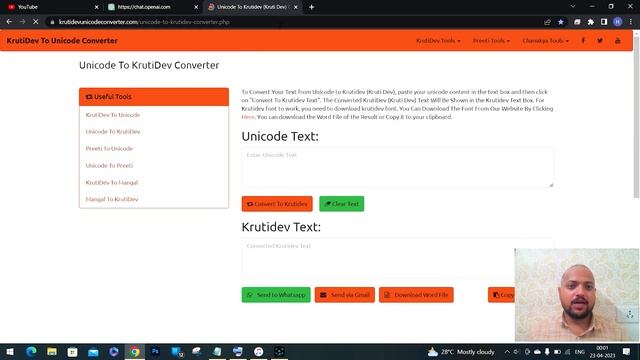The width and height of the screenshot is (640, 360).
Task: Click the Send to Whatsapp button
Action: (x=276, y=295)
